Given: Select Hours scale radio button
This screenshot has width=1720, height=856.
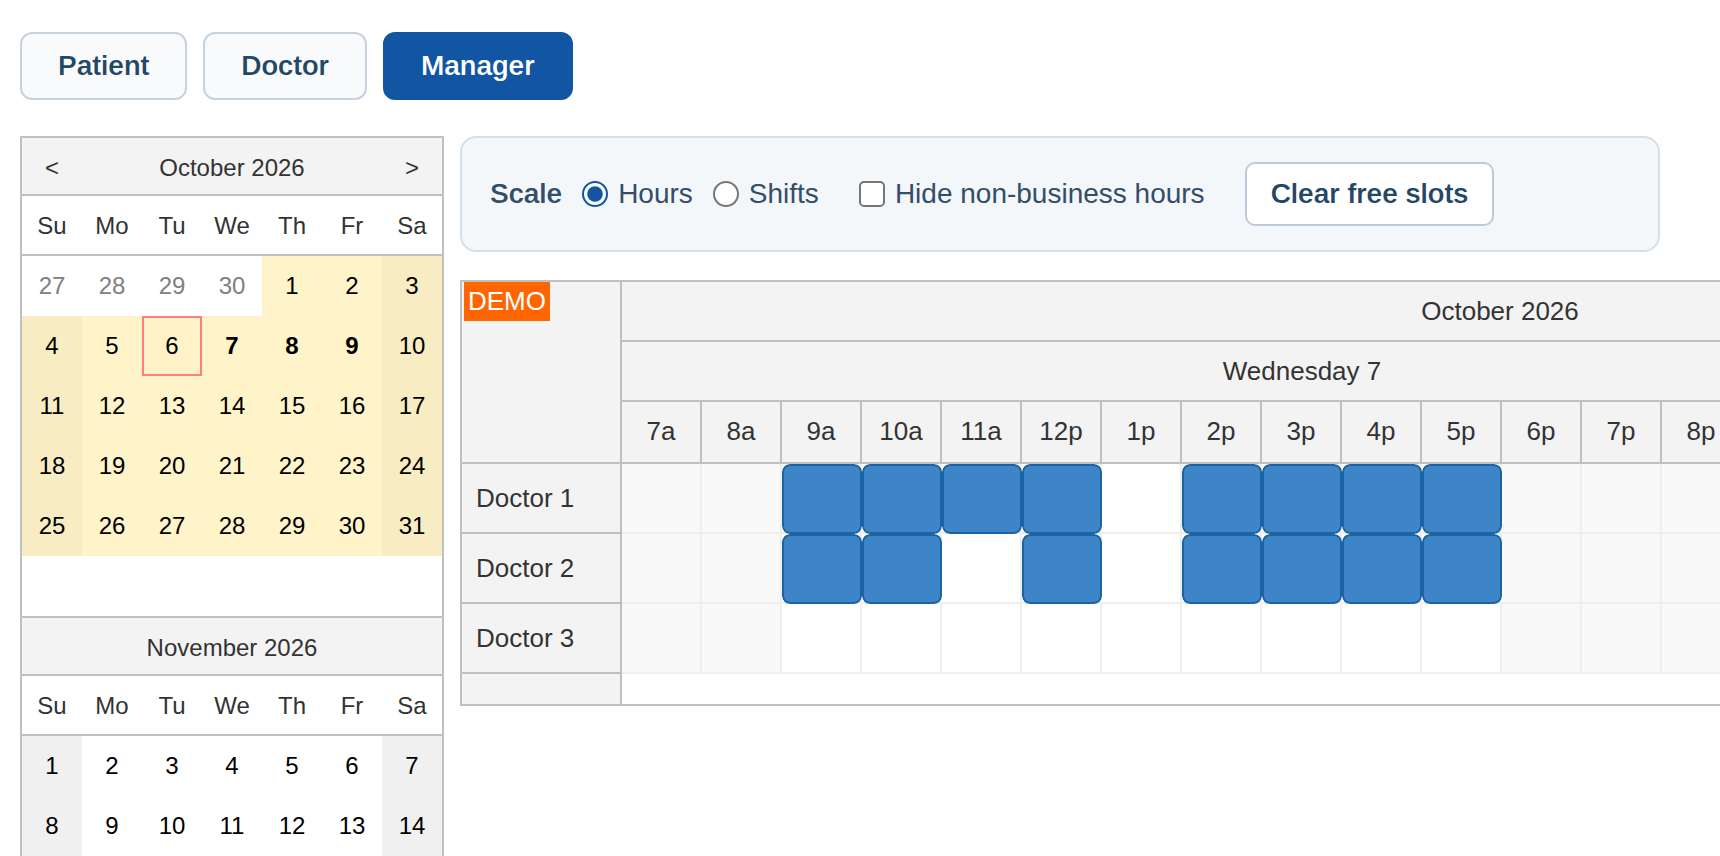Looking at the screenshot, I should 595,194.
